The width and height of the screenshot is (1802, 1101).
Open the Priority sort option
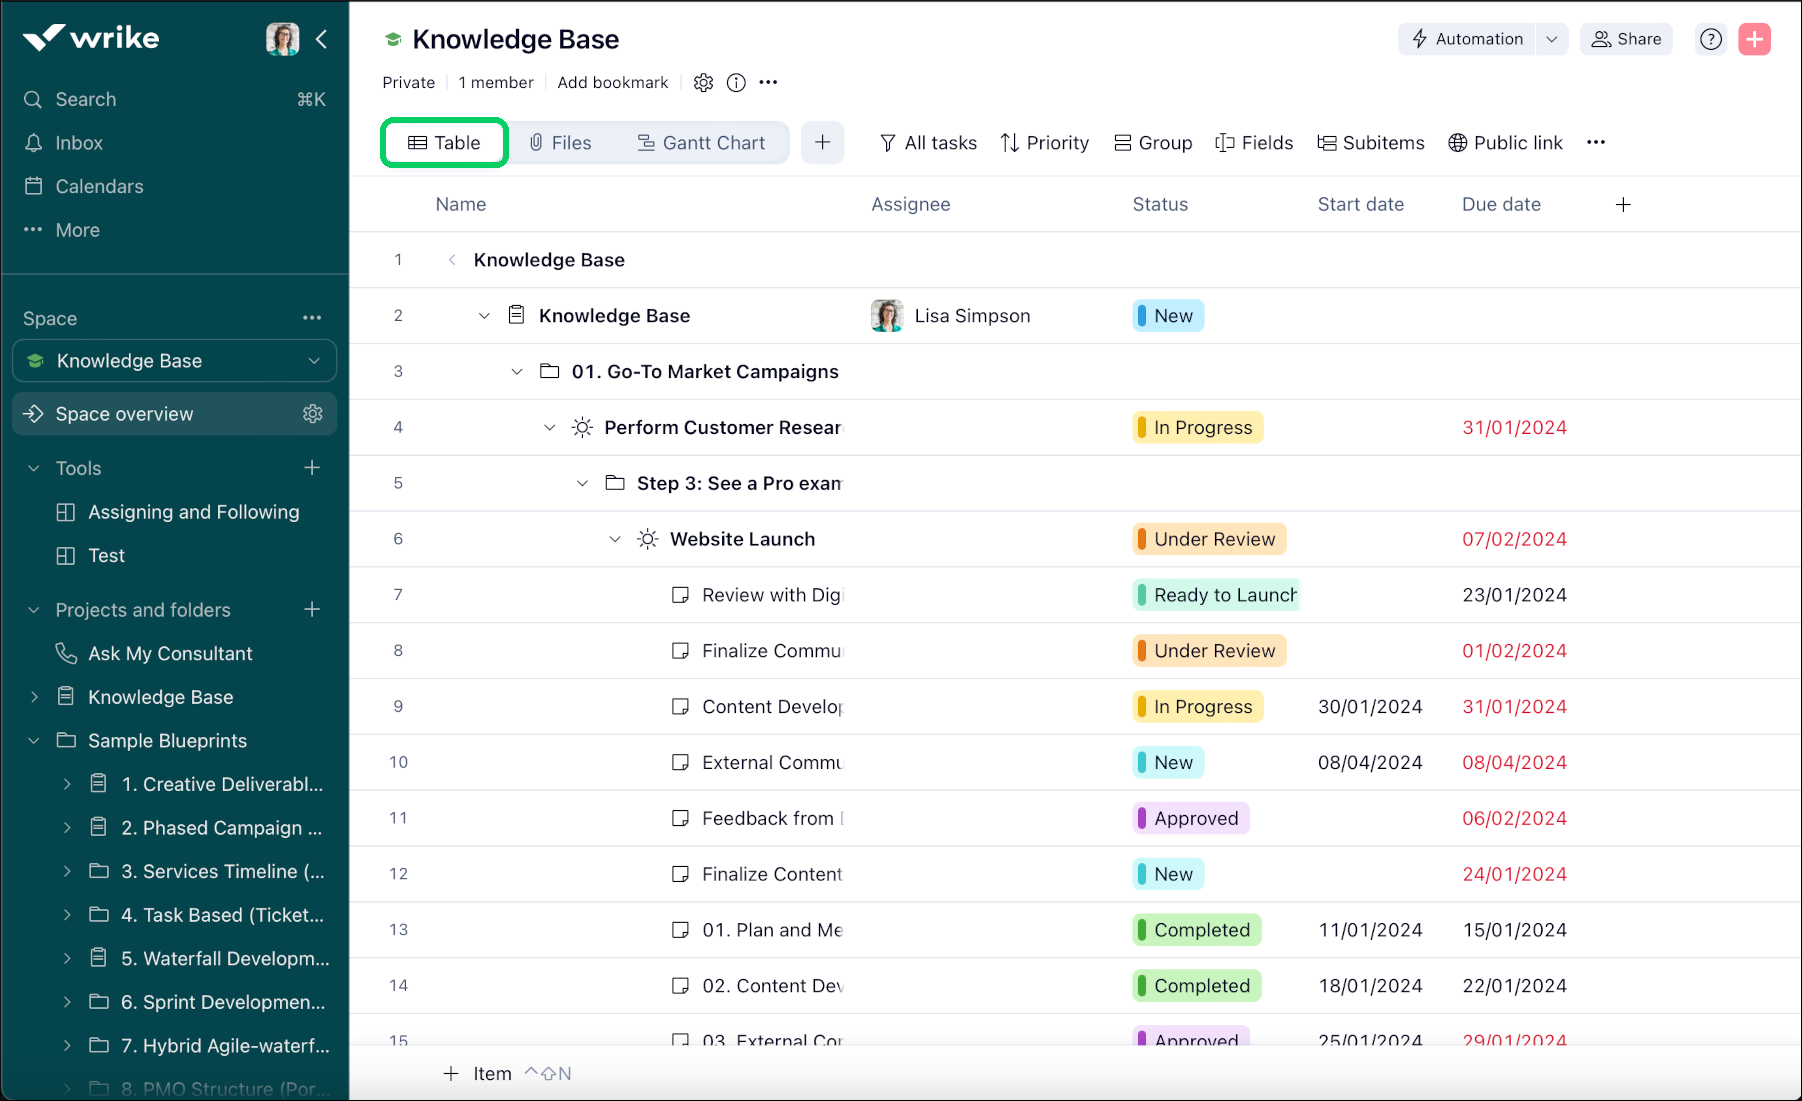[1044, 142]
